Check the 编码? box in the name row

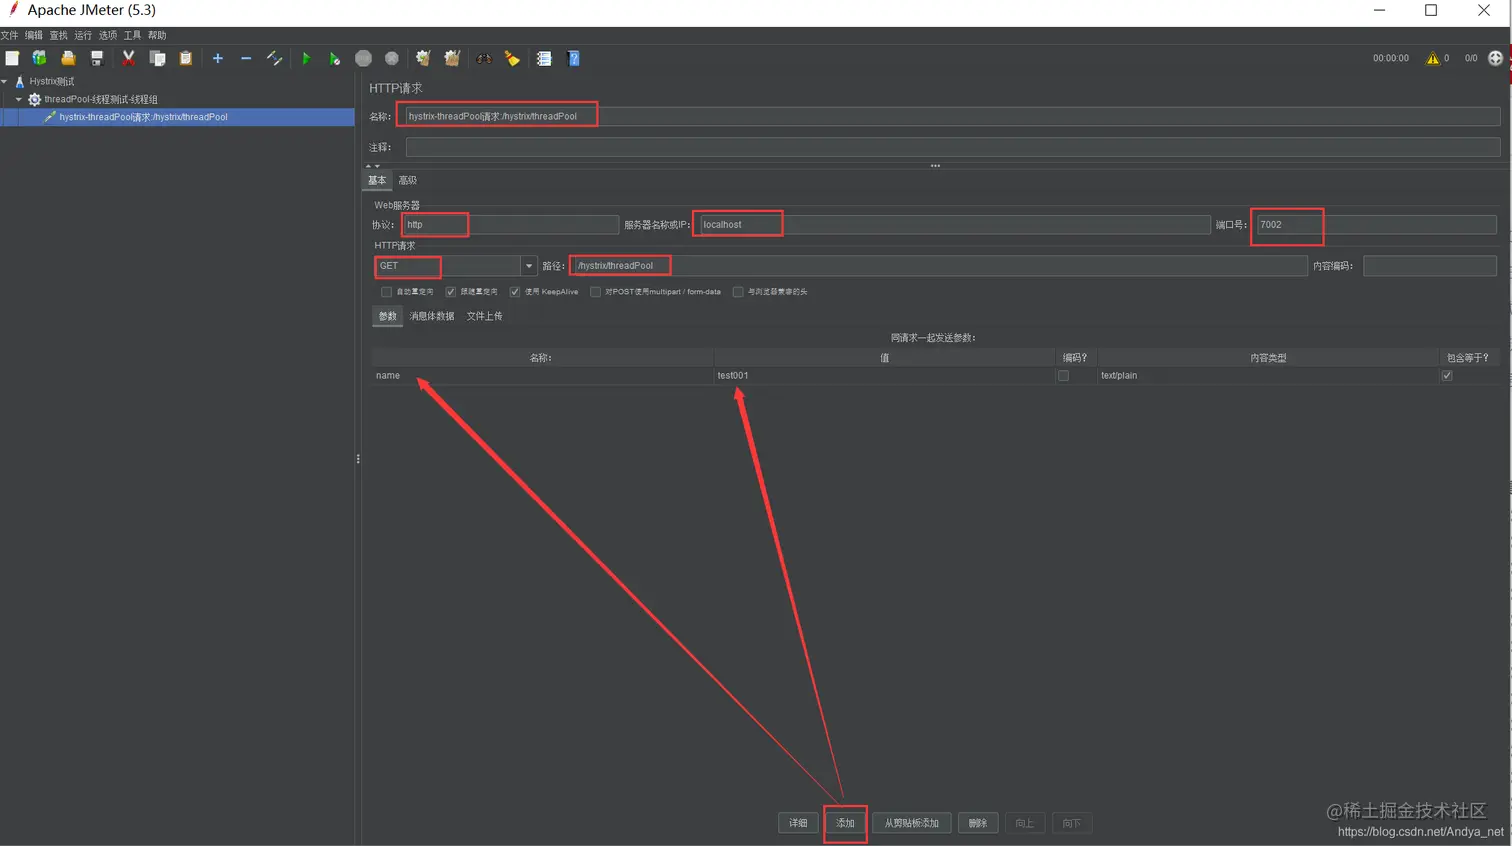pyautogui.click(x=1063, y=376)
